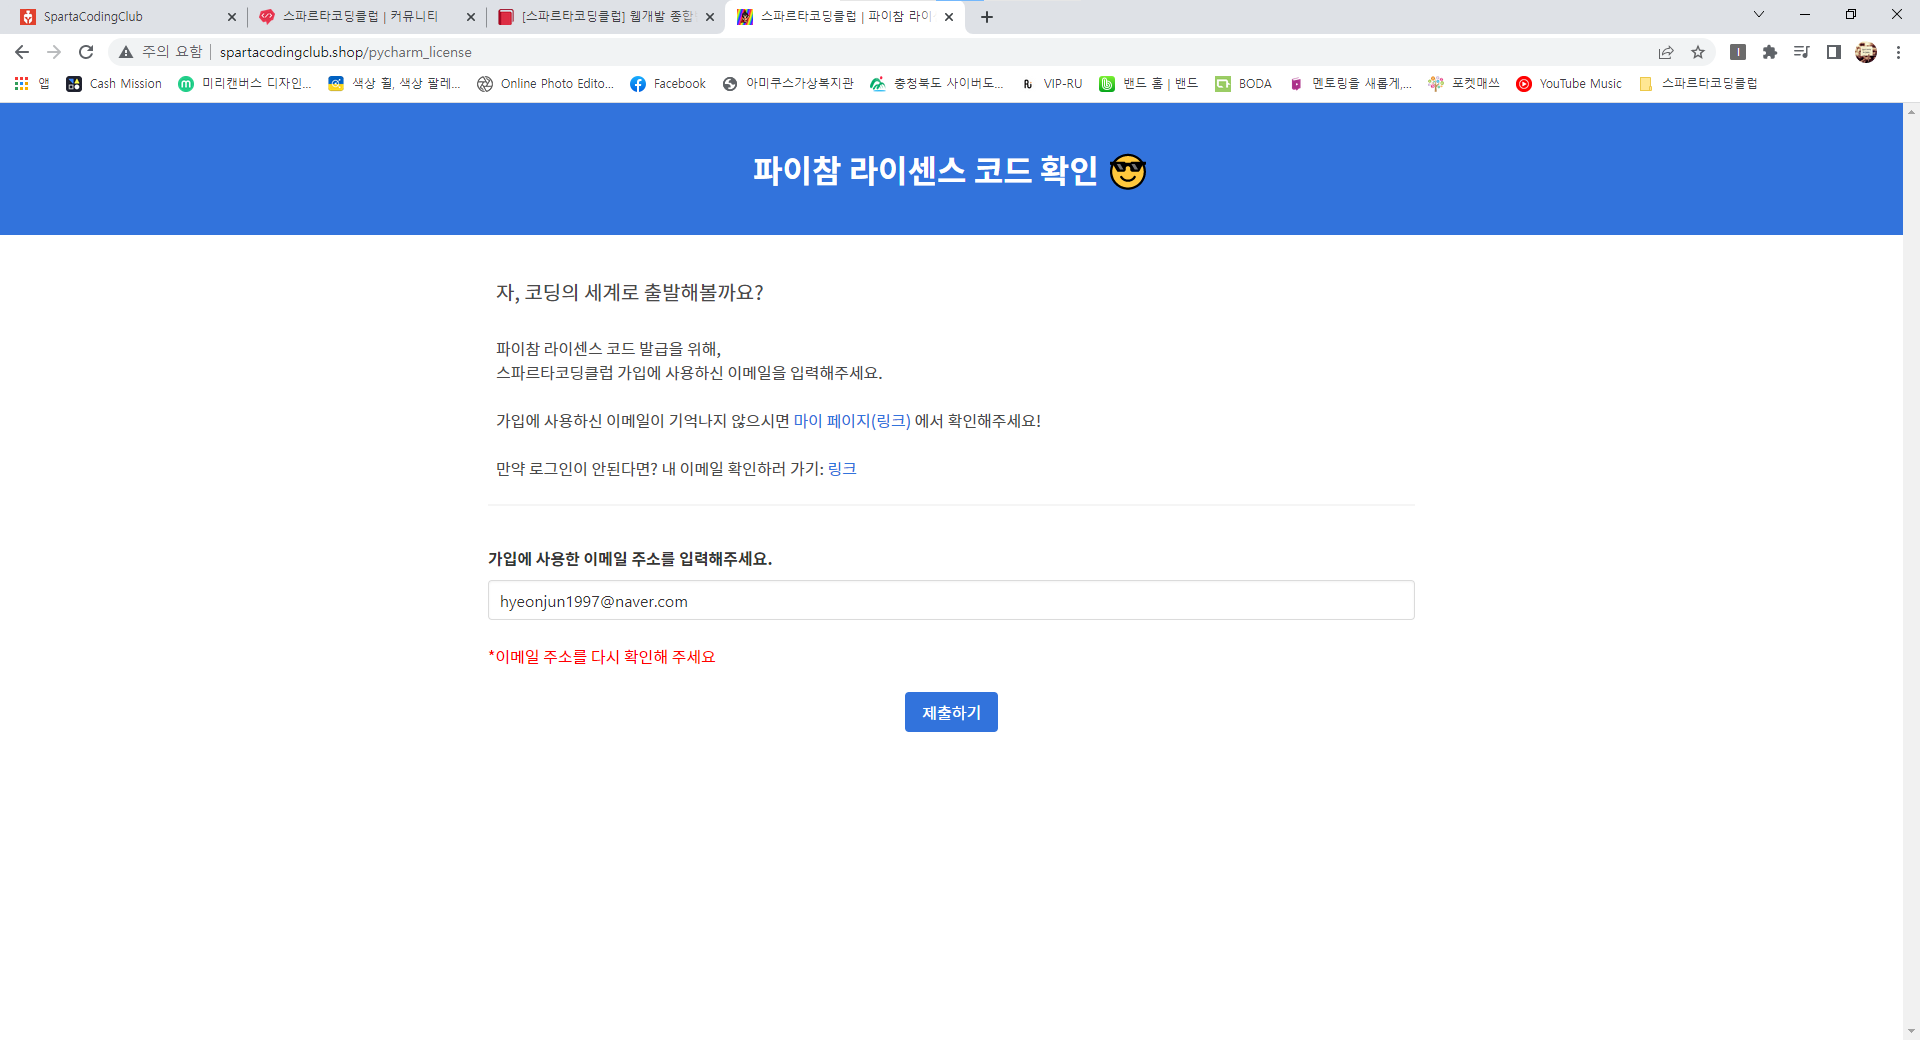Toggle the browser side panel
Viewport: 1920px width, 1040px height.
[x=1834, y=52]
